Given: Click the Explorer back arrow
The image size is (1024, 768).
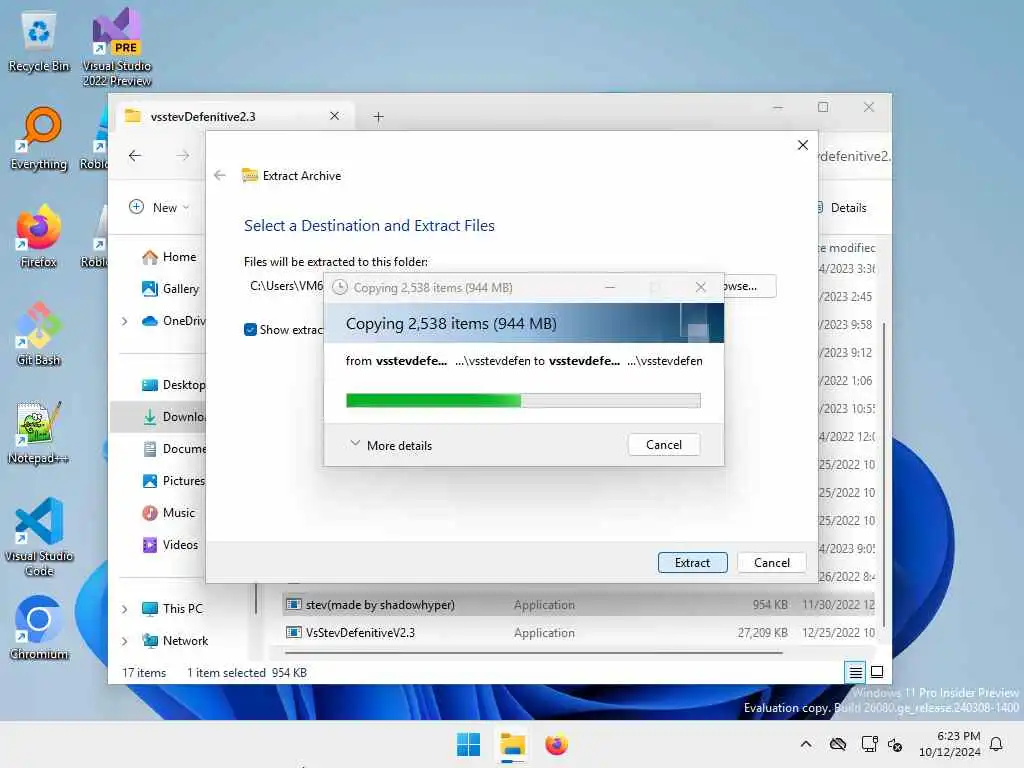Looking at the screenshot, I should (x=135, y=155).
